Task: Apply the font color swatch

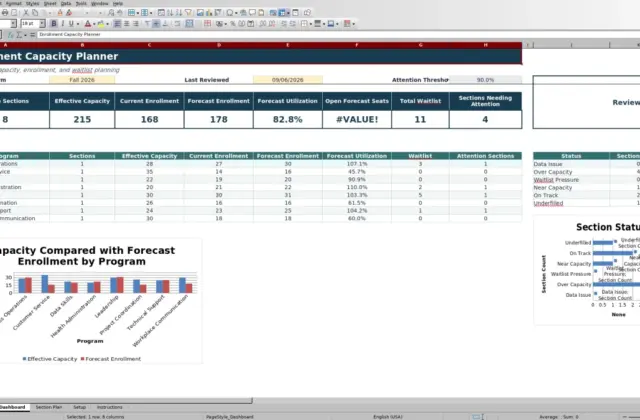Action: 87,24
